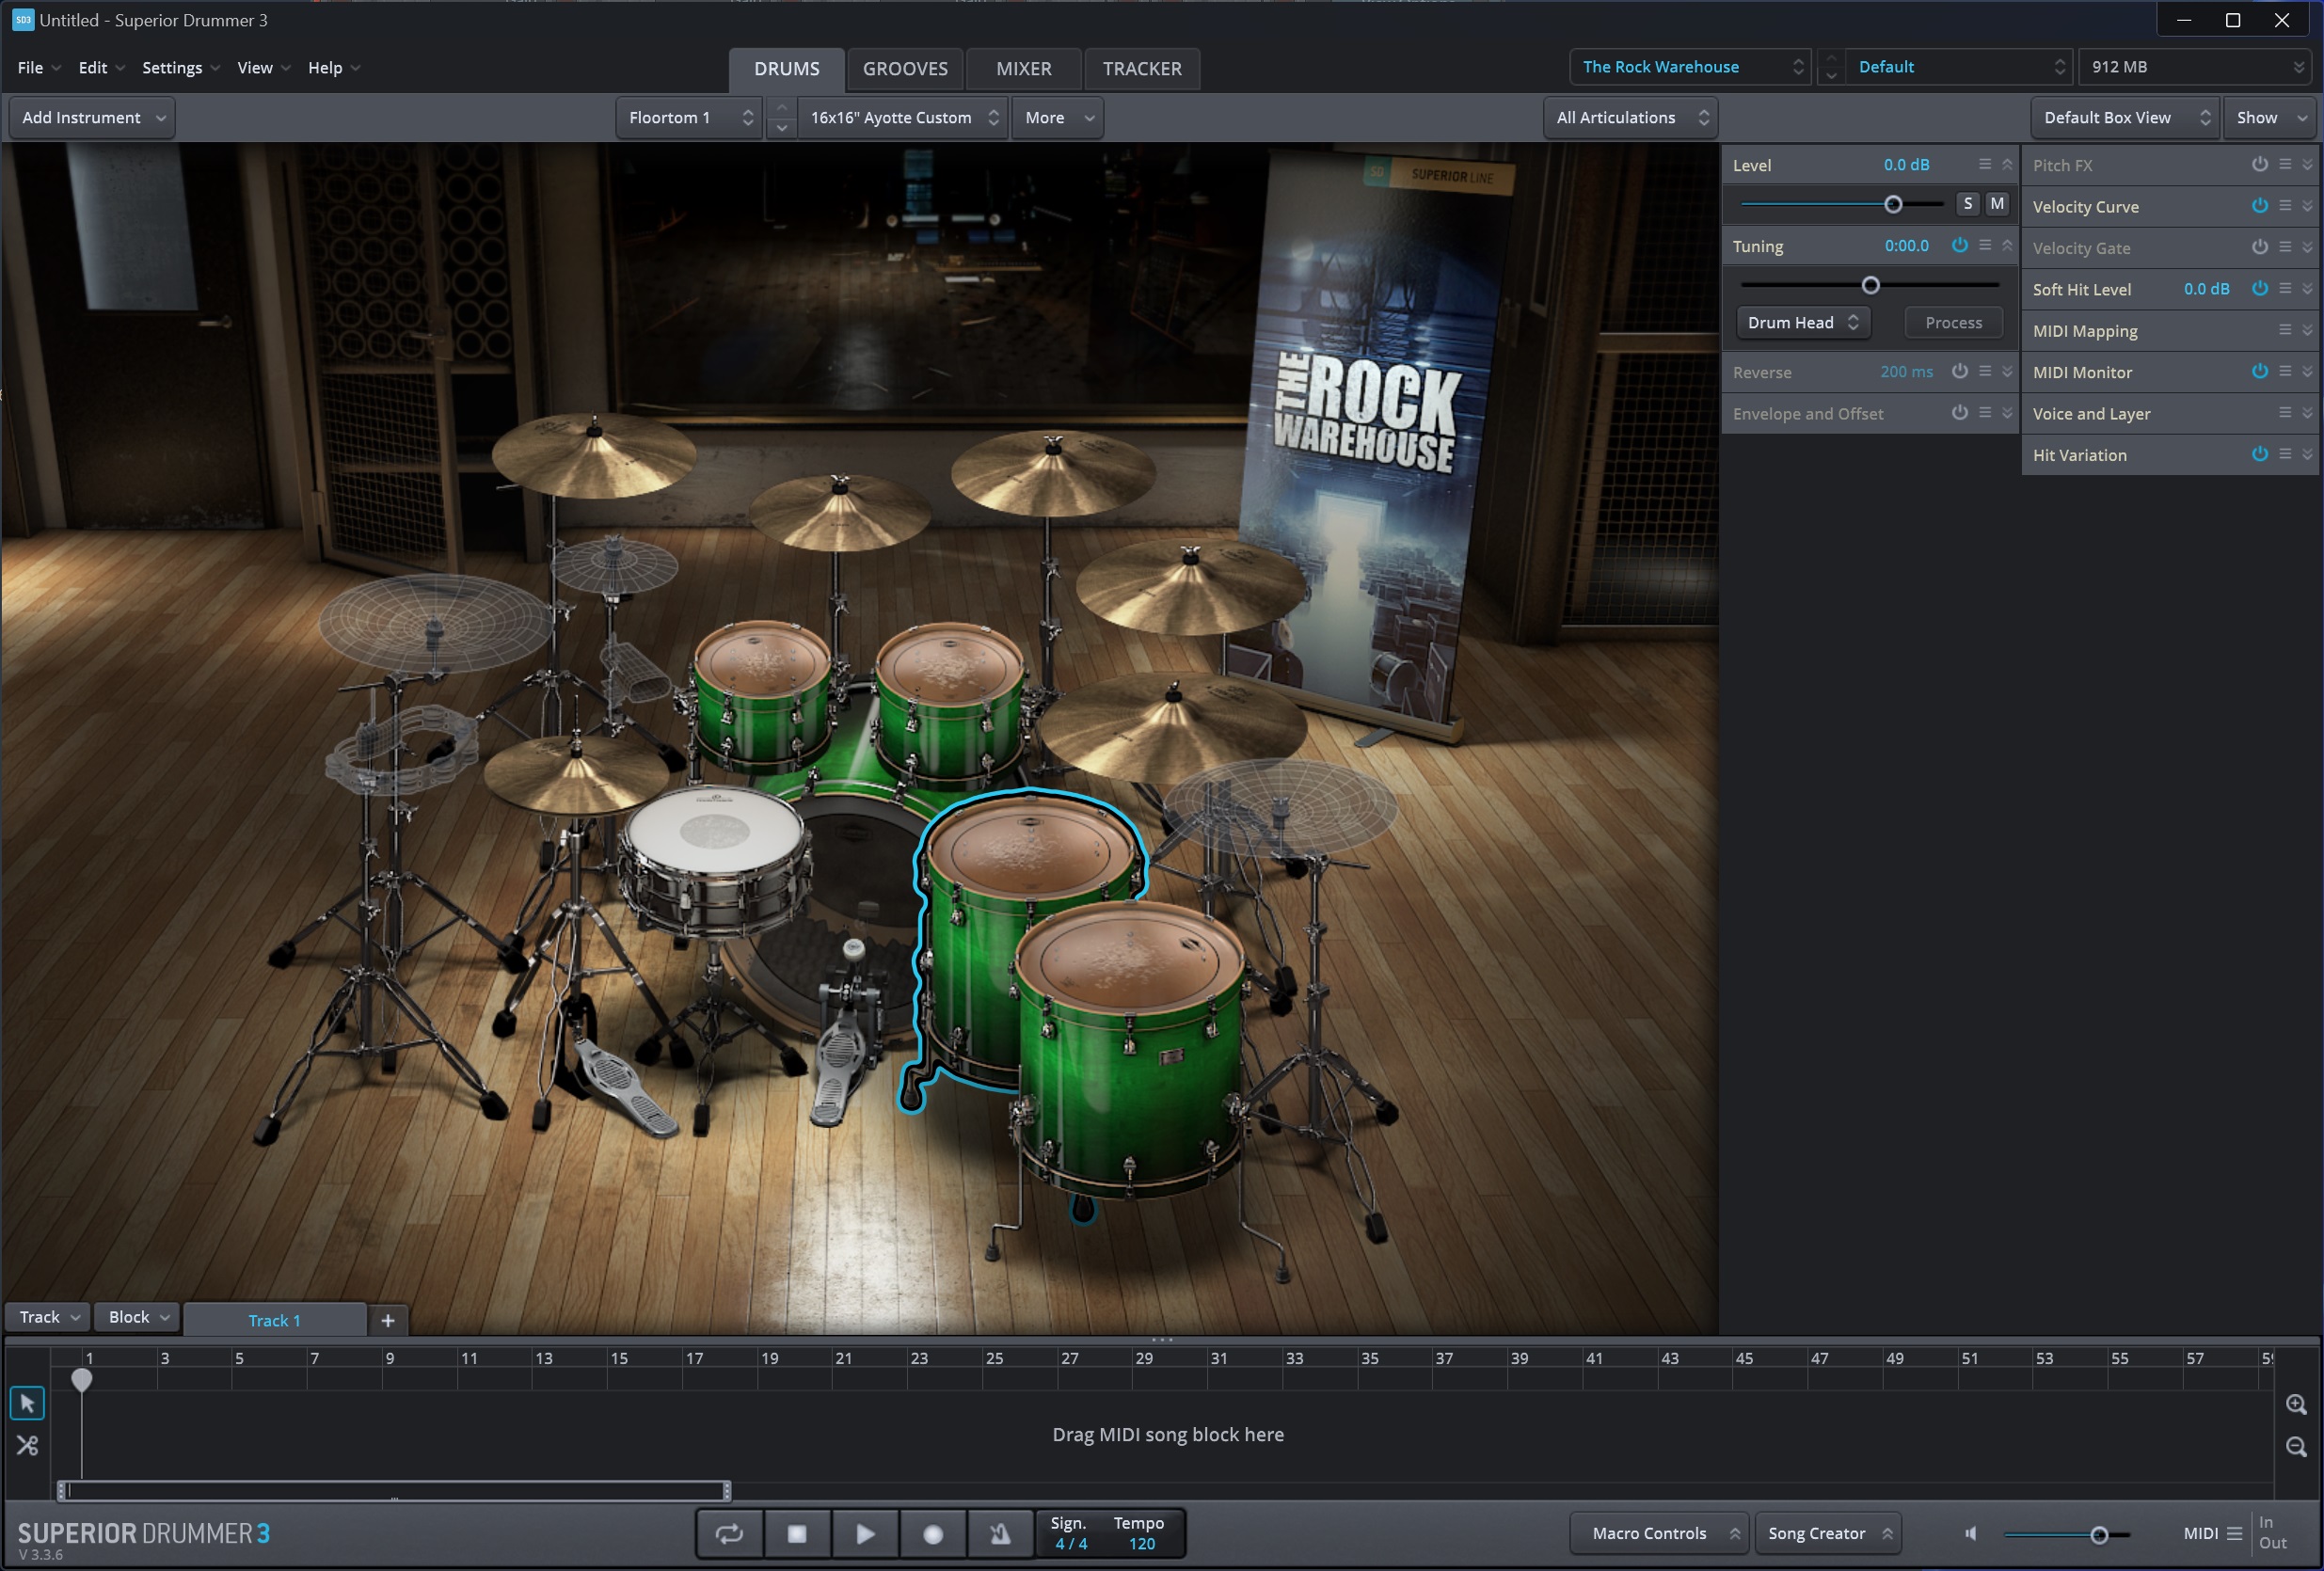
Task: Mute the instrument with M button
Action: [x=1997, y=204]
